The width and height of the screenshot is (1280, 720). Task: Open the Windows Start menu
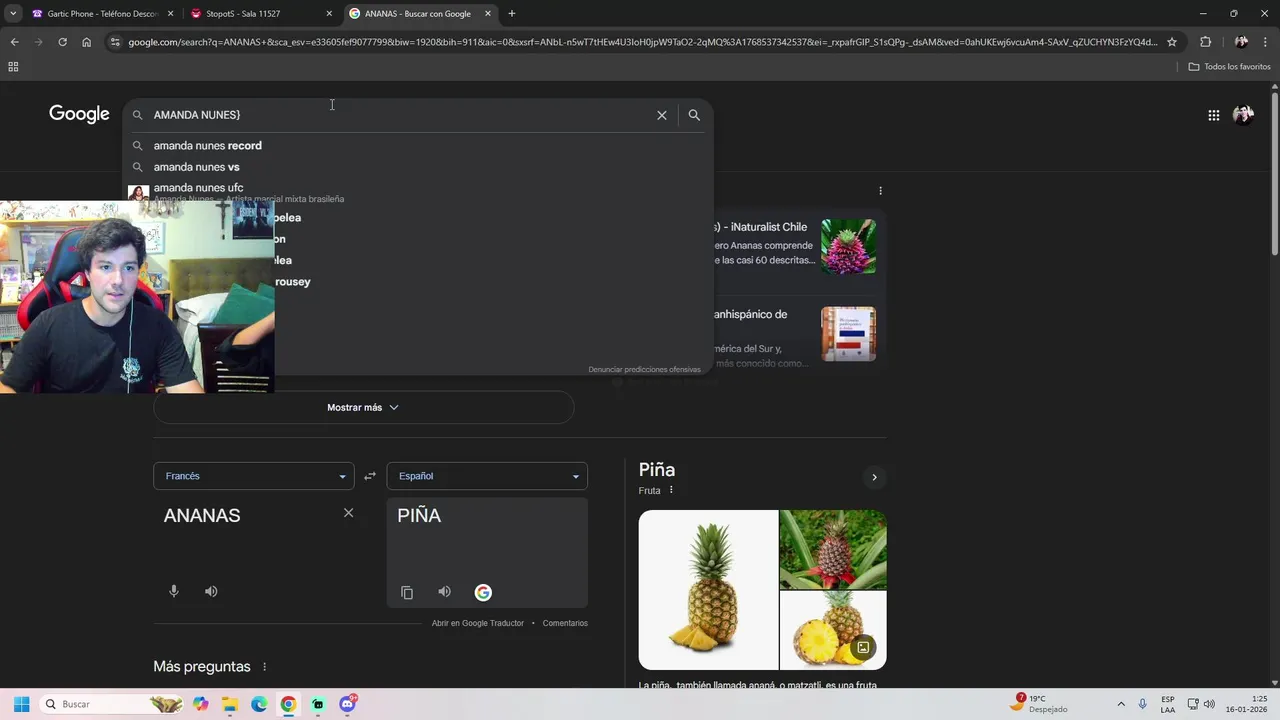coord(21,704)
